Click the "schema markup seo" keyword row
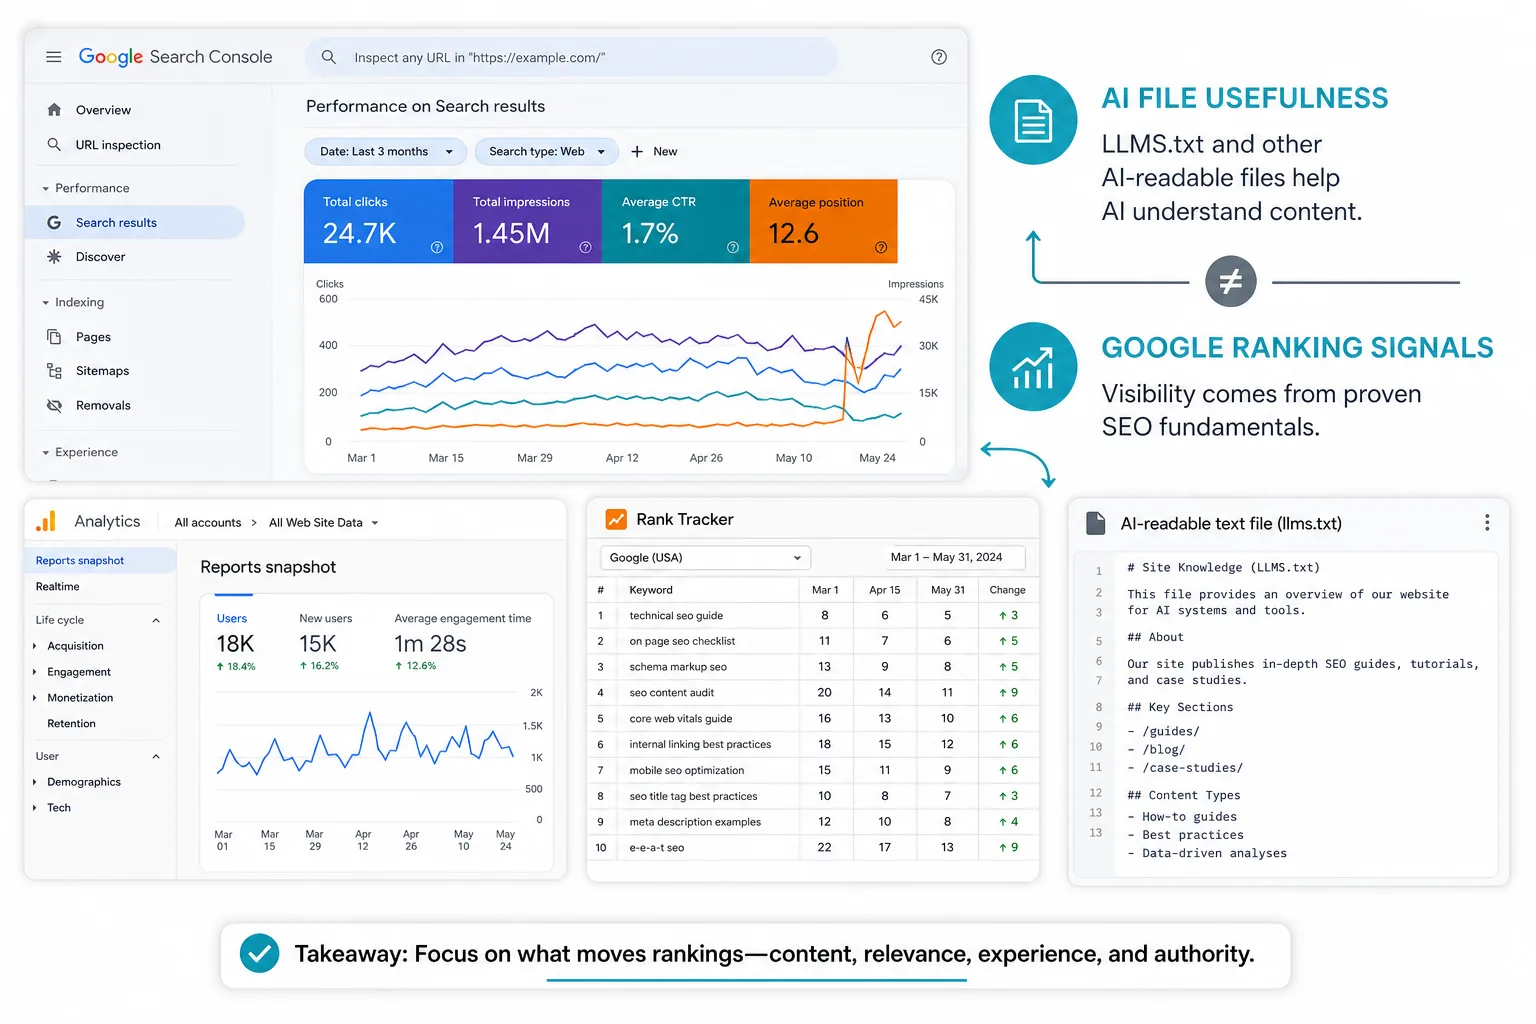This screenshot has width=1536, height=1024. click(x=812, y=667)
